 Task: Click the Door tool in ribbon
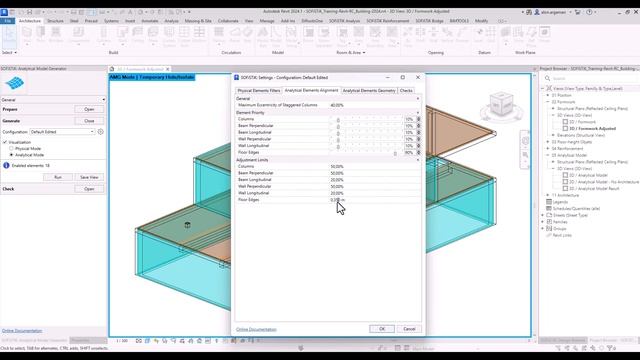pyautogui.click(x=41, y=33)
